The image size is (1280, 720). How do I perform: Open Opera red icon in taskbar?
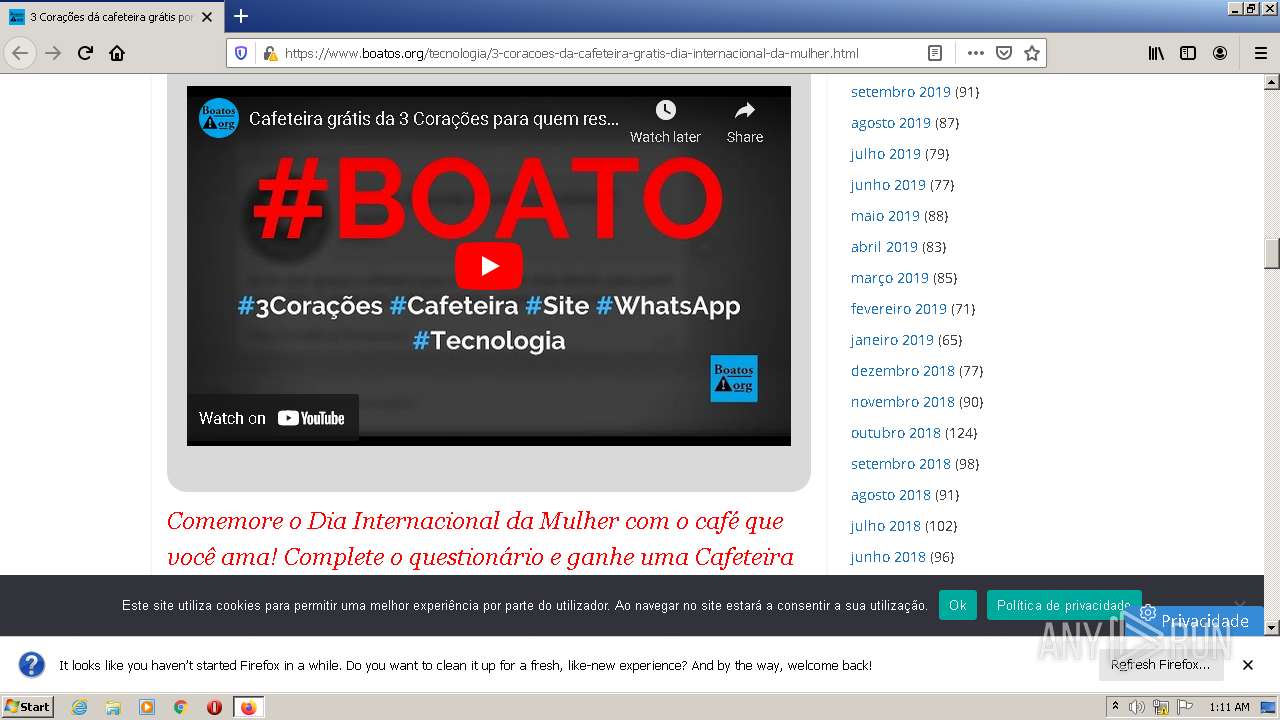(214, 707)
